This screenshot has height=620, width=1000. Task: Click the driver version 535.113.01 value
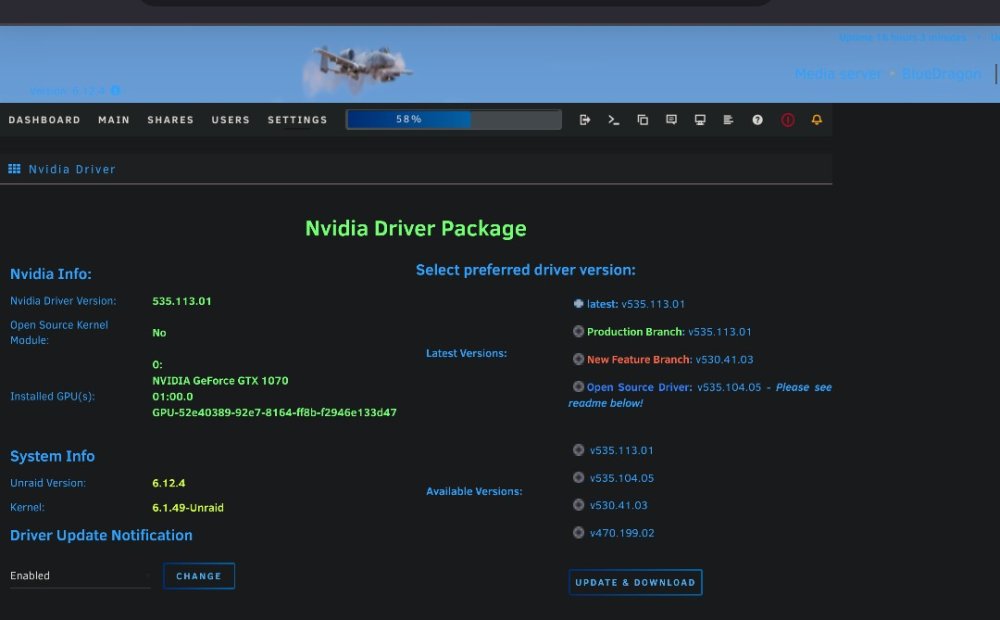pos(182,301)
